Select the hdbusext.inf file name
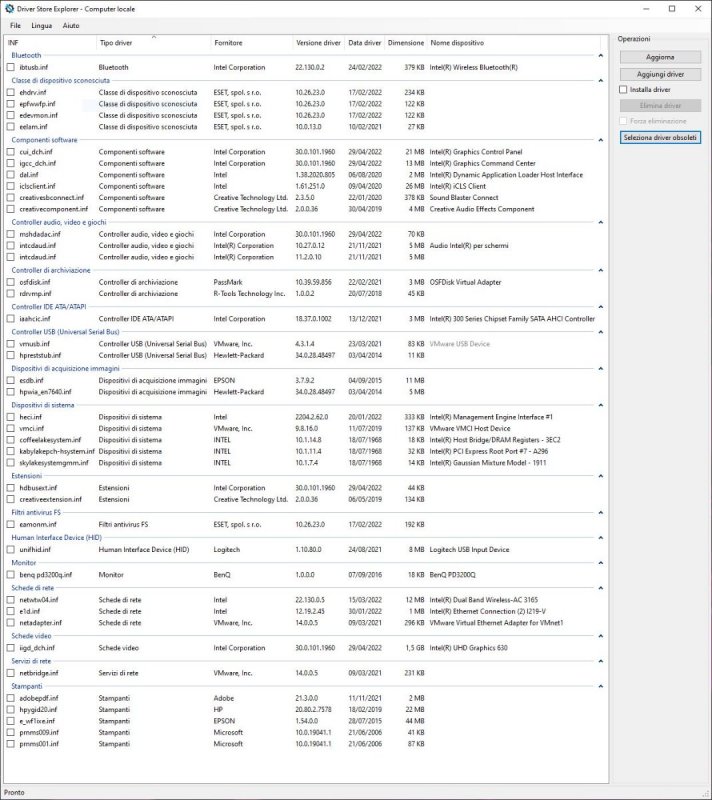Screen dimensions: 712x800 tap(38, 488)
